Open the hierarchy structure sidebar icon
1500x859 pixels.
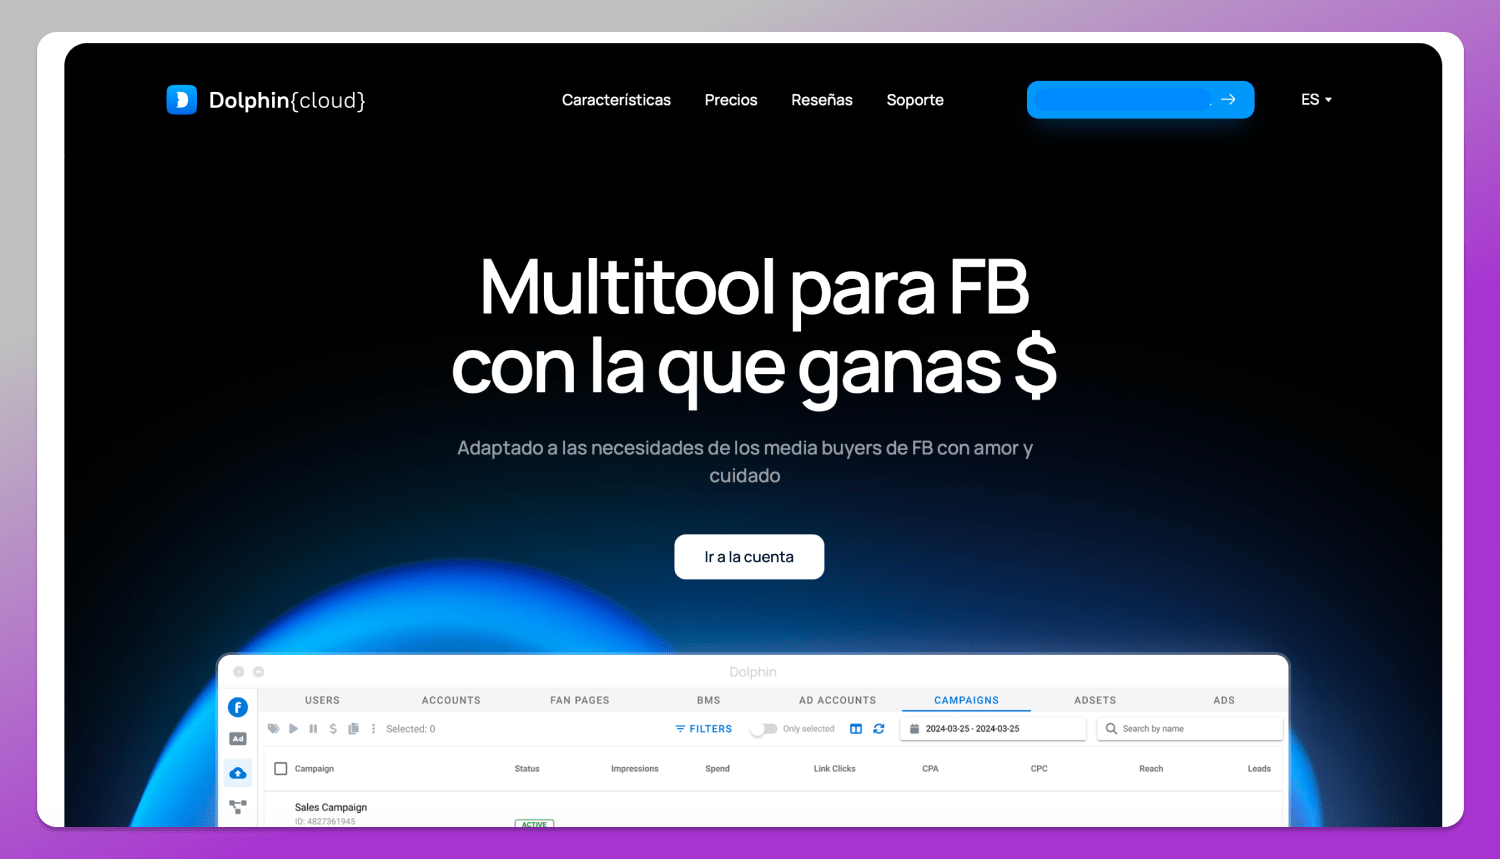pos(238,806)
